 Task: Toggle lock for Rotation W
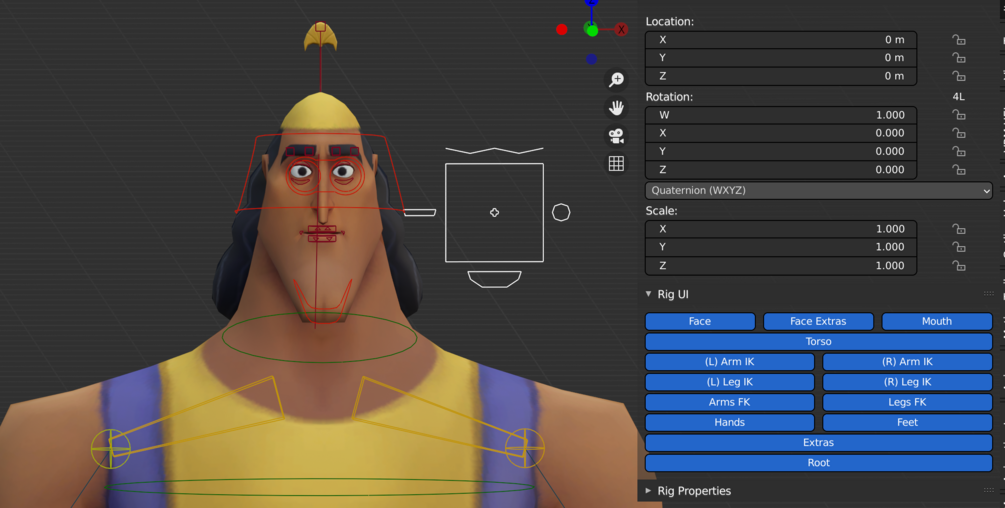pyautogui.click(x=958, y=115)
